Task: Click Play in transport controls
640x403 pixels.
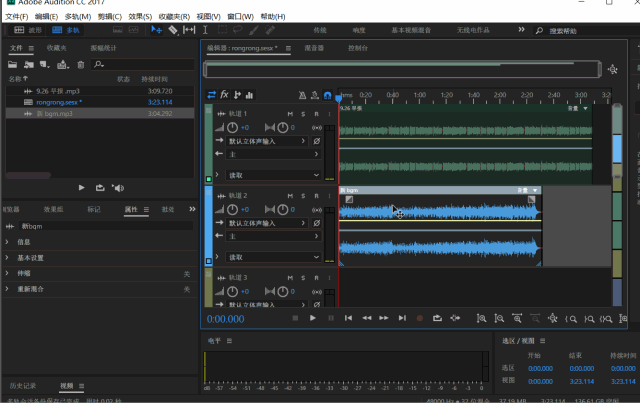Action: (313, 318)
